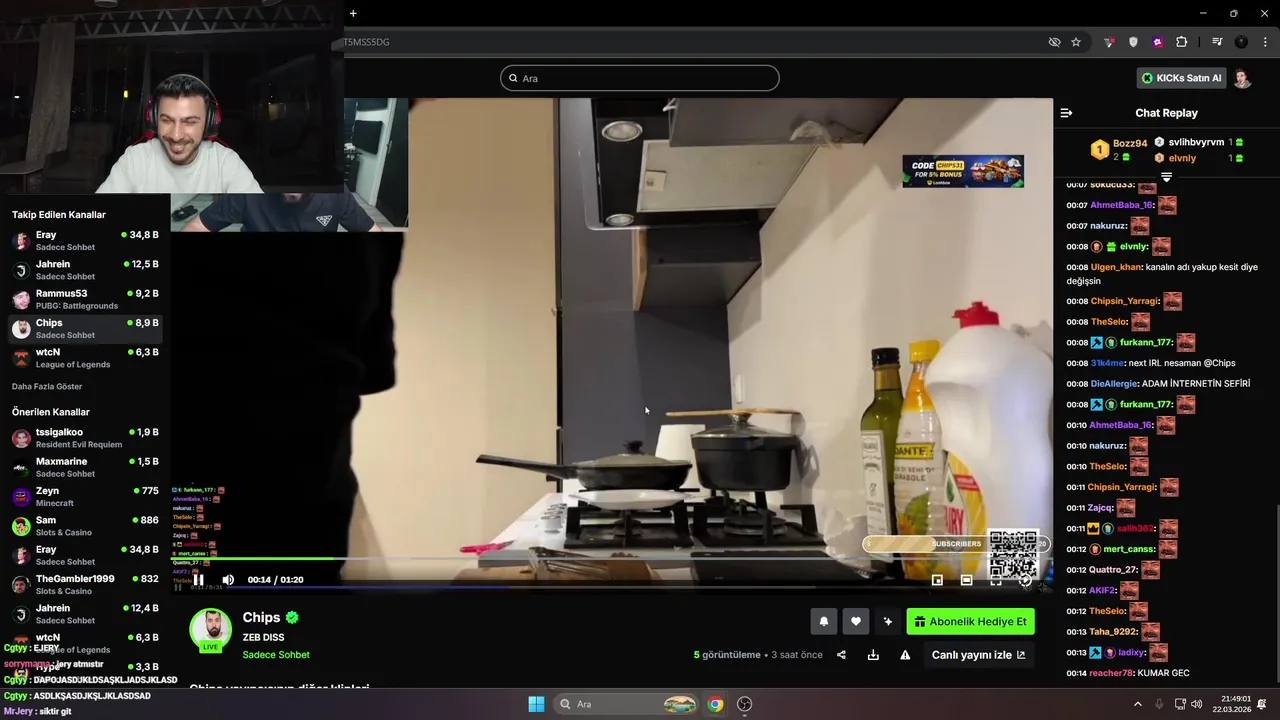Pause the clip playback

click(198, 580)
